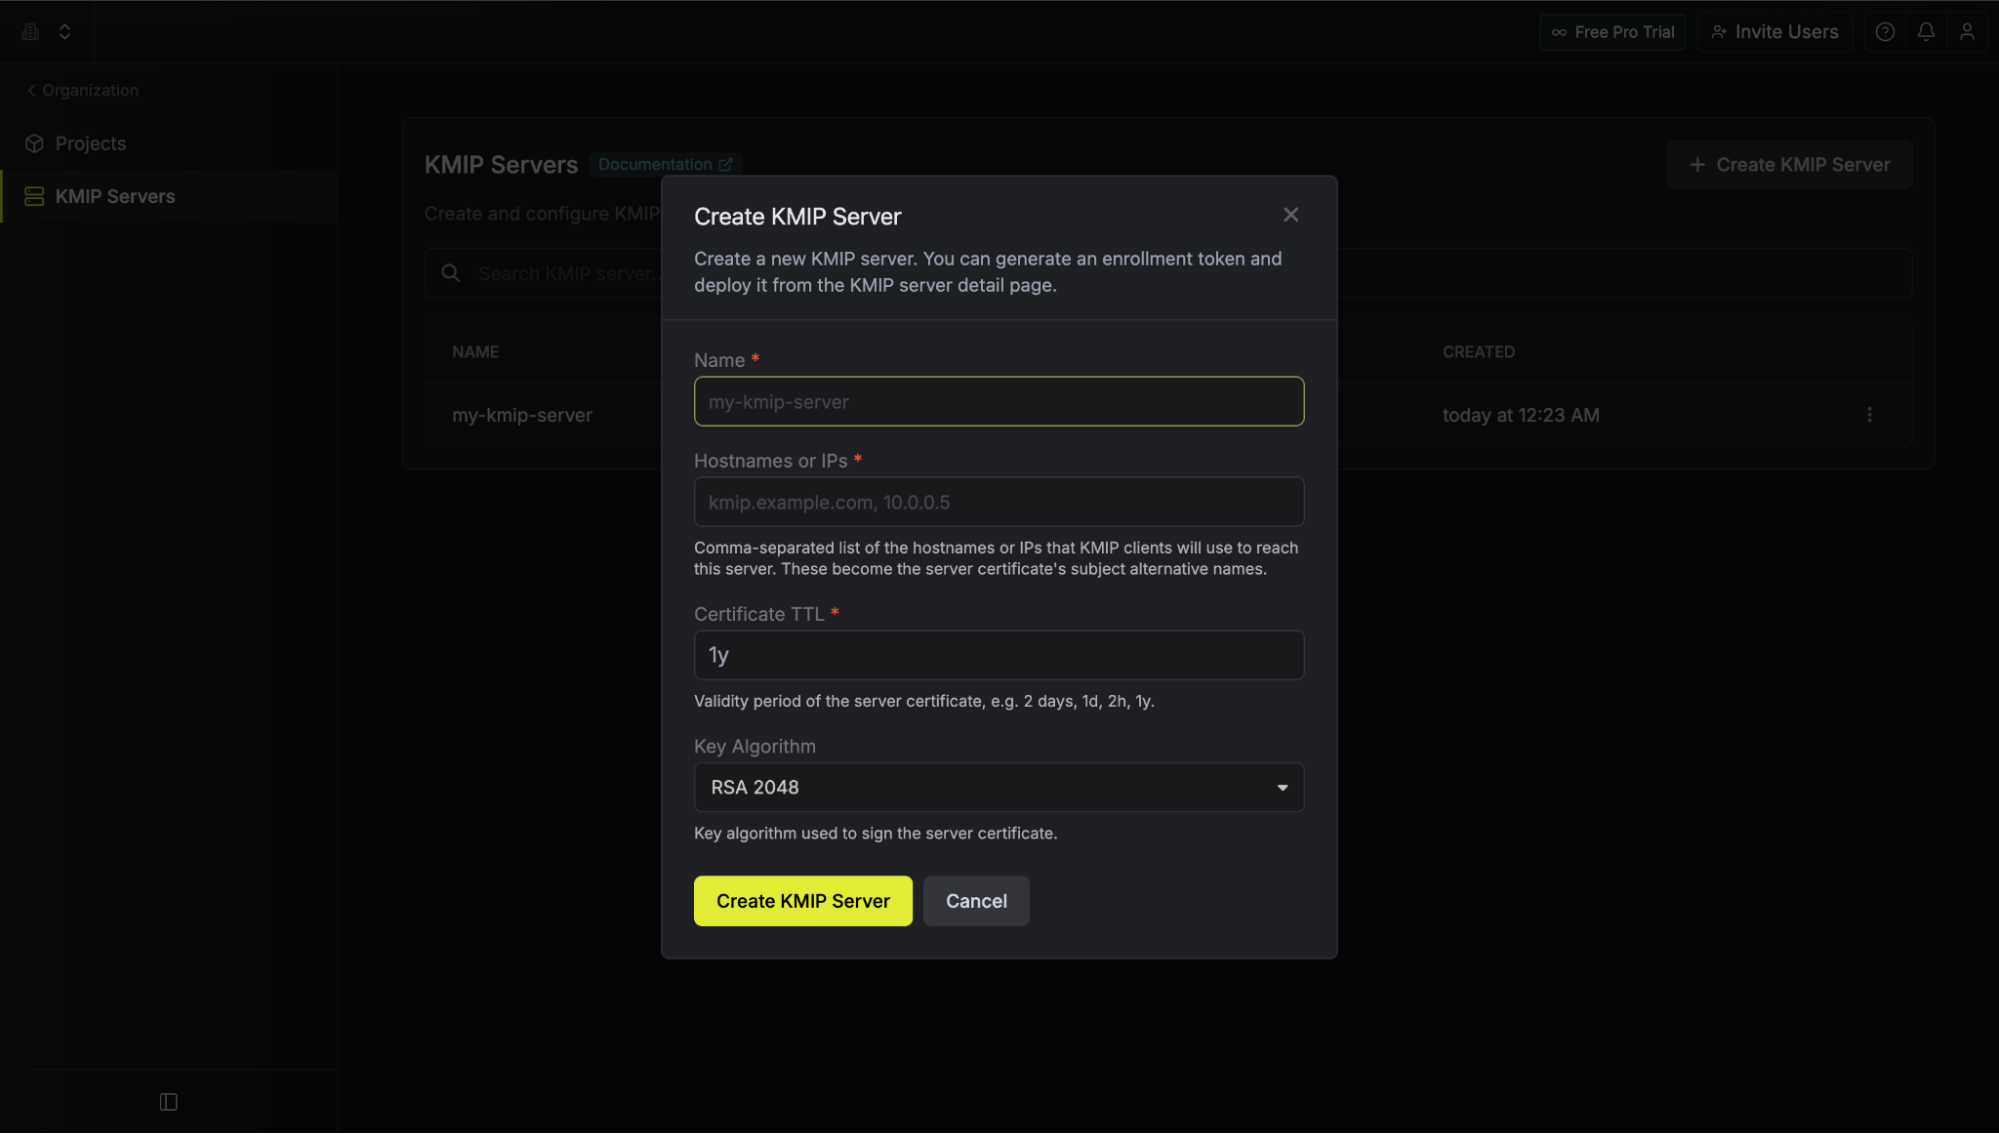The width and height of the screenshot is (1999, 1134).
Task: Click the search magnifier icon
Action: tap(450, 273)
